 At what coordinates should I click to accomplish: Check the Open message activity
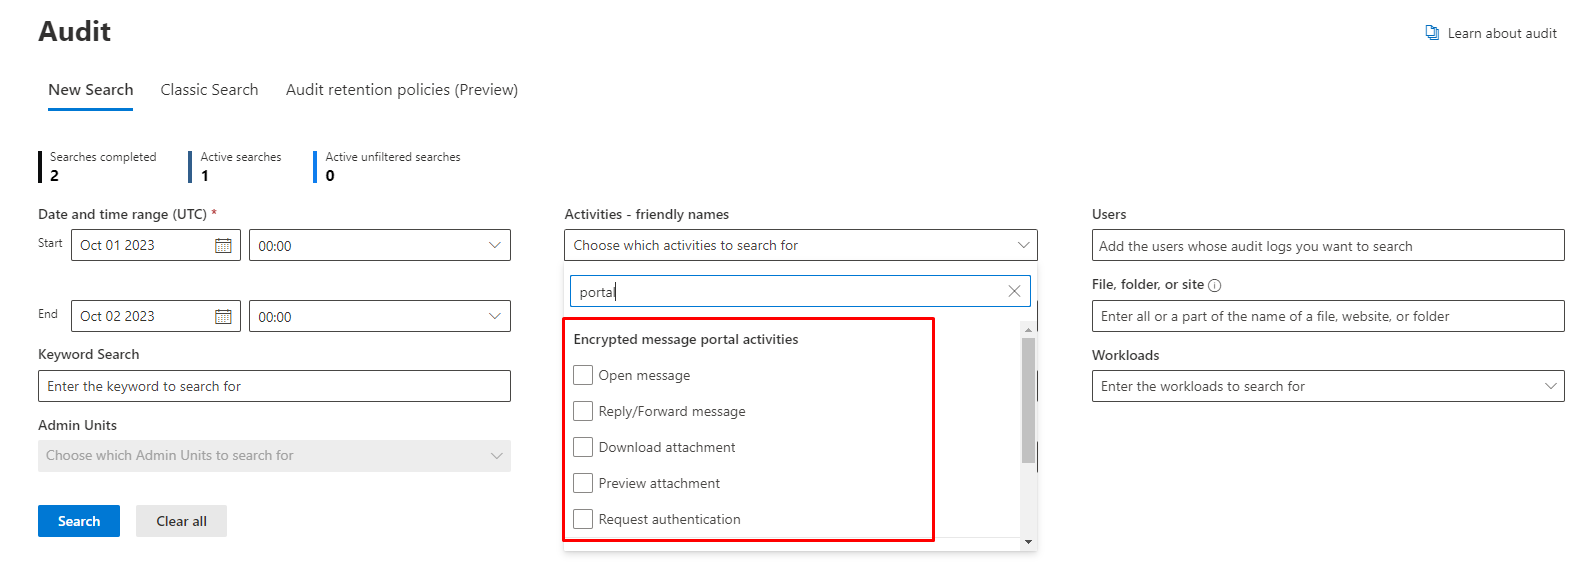[583, 375]
